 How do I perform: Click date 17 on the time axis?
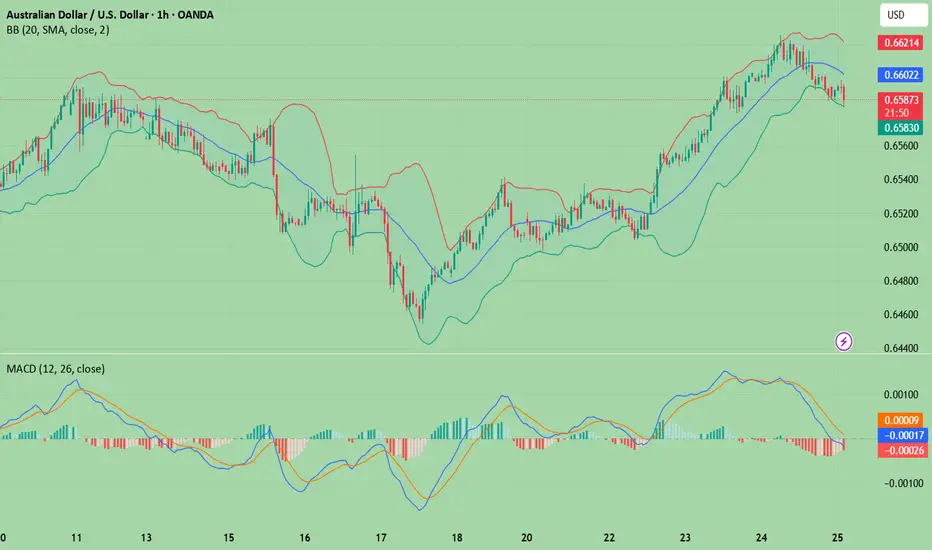381,538
